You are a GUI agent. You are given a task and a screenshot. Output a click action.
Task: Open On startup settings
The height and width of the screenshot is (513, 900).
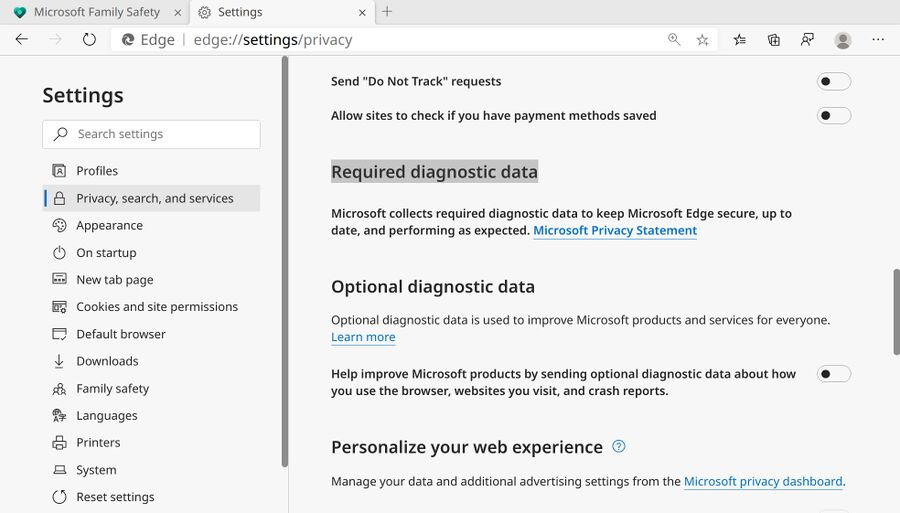tap(152, 252)
